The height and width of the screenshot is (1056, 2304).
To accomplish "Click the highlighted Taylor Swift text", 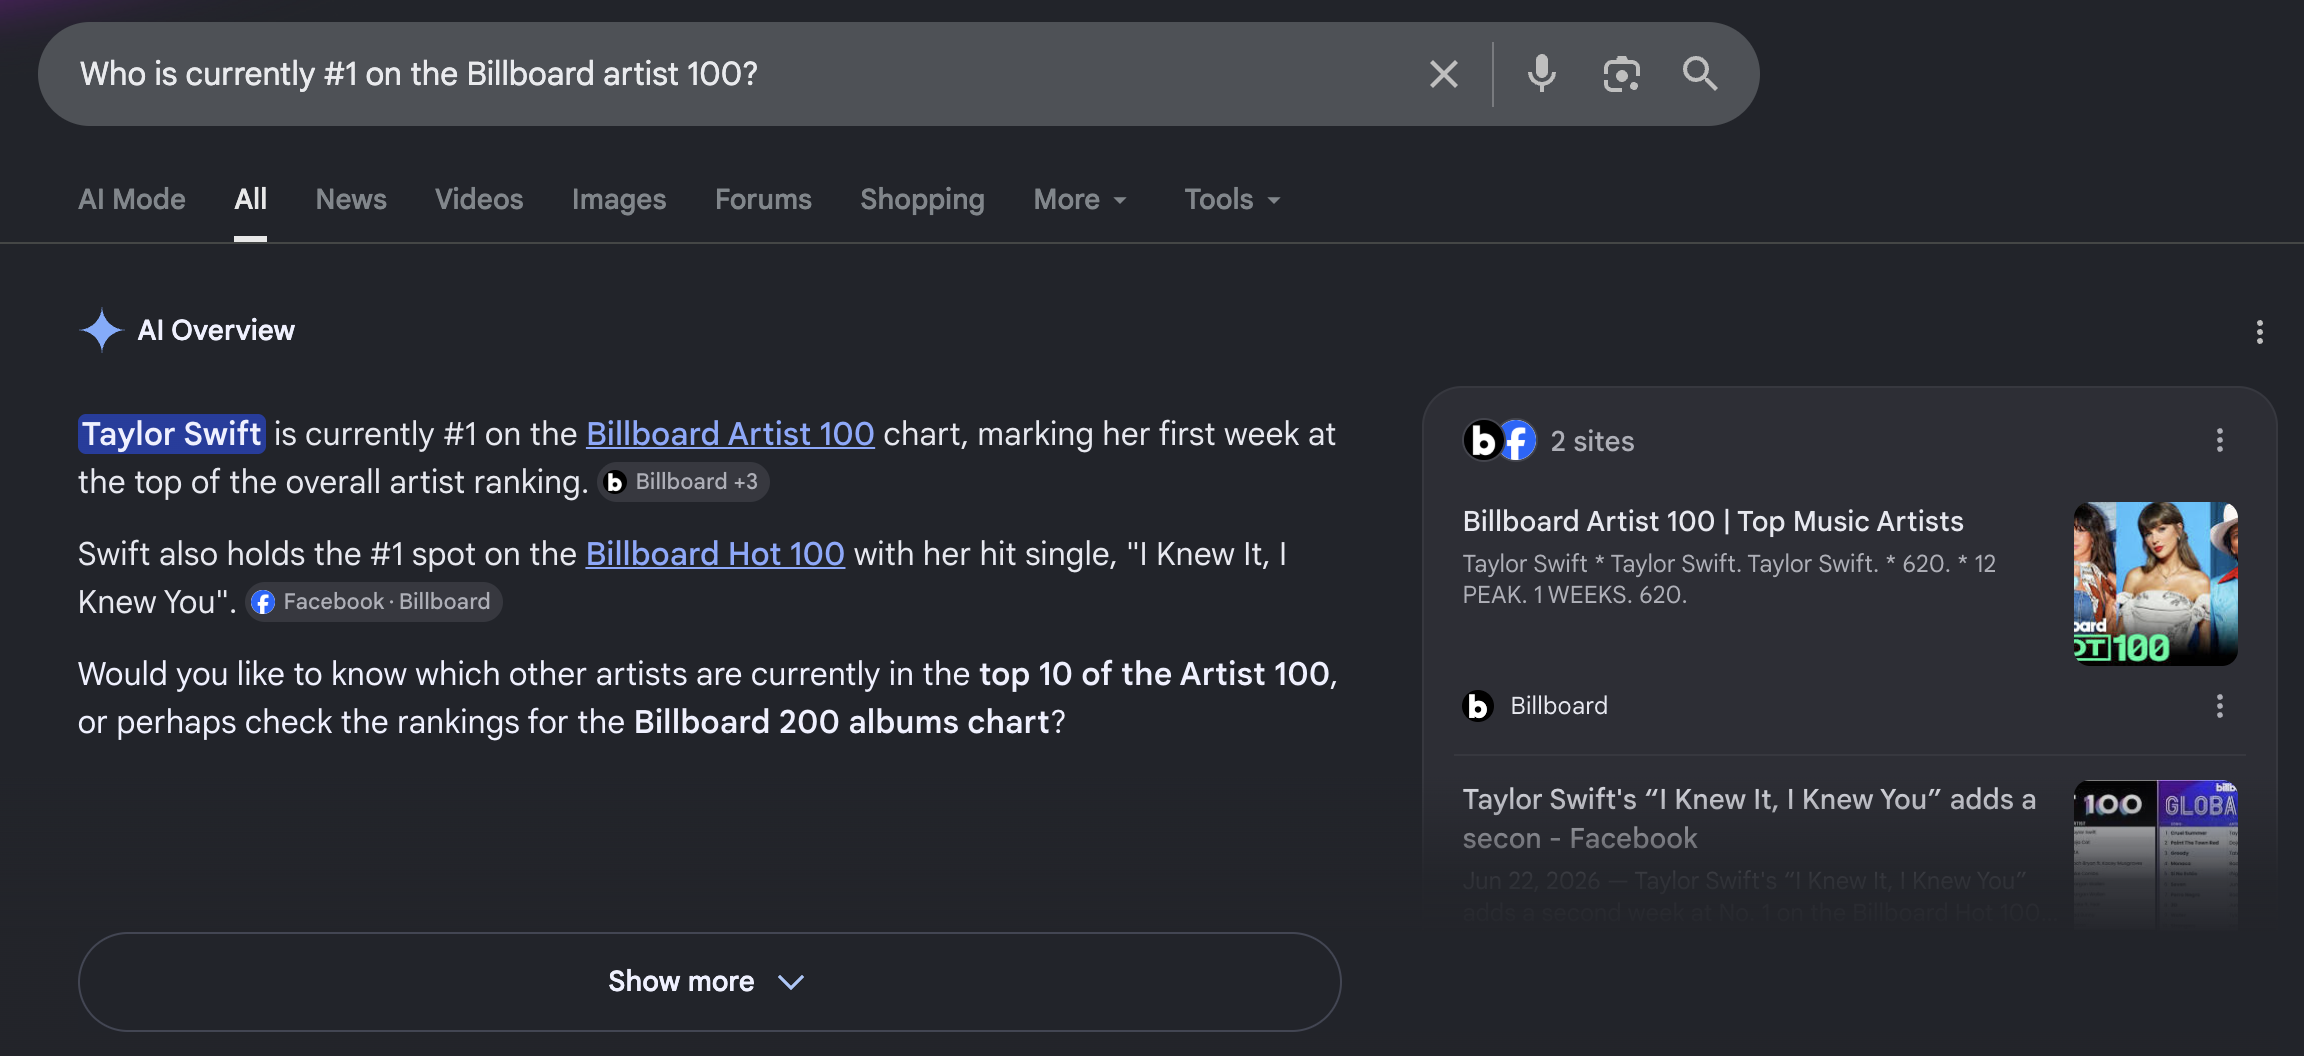I will click(x=172, y=434).
